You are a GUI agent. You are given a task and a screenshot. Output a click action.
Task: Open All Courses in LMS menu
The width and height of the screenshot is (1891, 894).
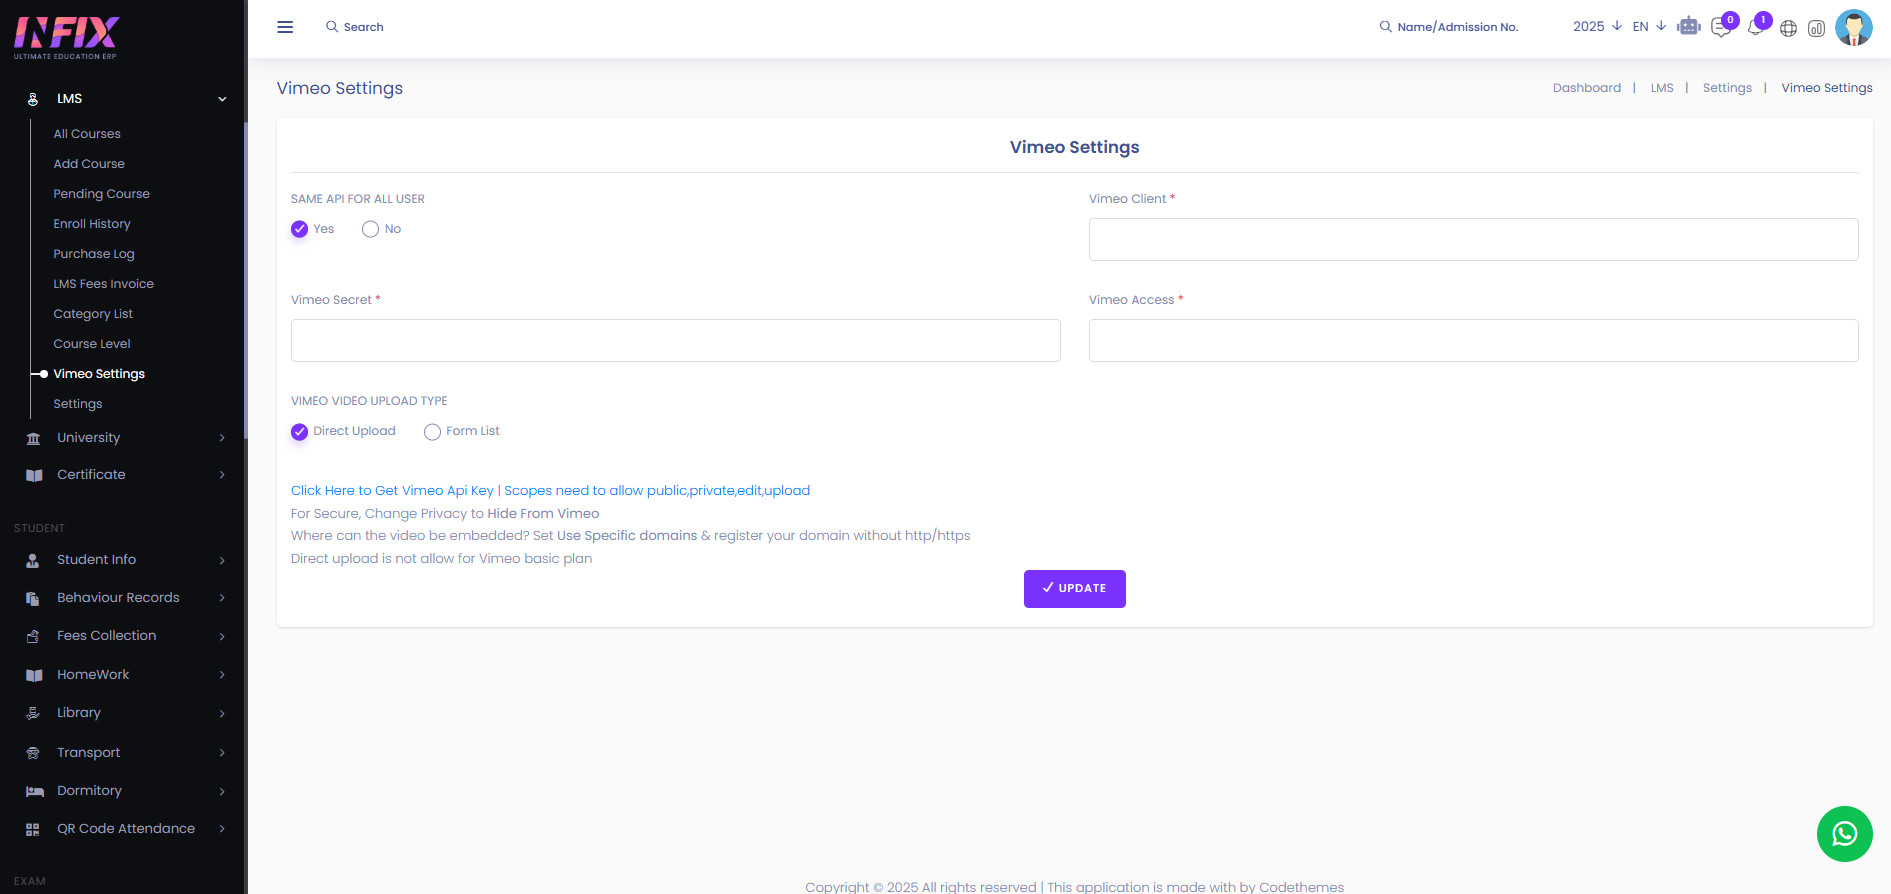click(87, 134)
